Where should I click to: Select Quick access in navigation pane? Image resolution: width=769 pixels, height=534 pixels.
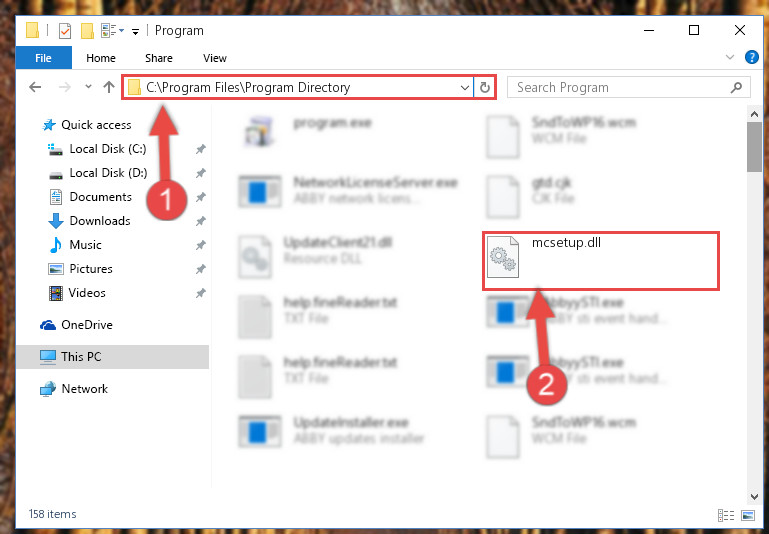coord(87,125)
